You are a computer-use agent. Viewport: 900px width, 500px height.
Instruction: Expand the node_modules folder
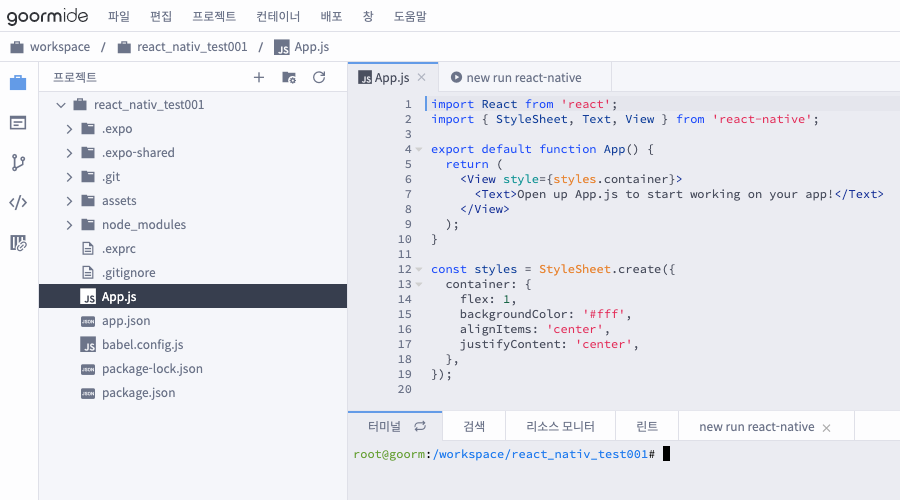click(x=69, y=225)
